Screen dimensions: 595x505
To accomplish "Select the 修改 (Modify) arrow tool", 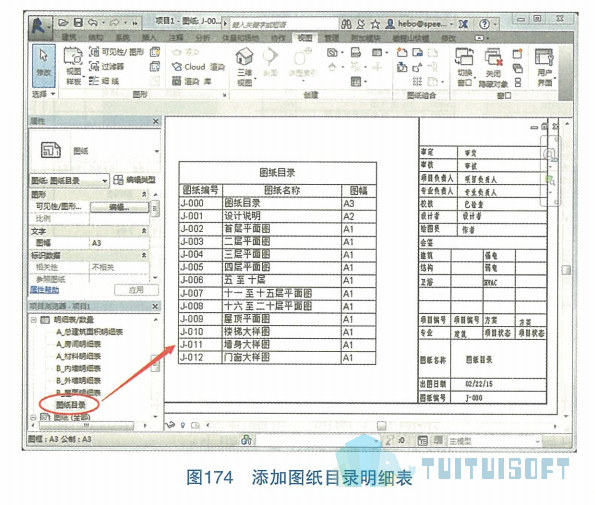I will pos(43,65).
